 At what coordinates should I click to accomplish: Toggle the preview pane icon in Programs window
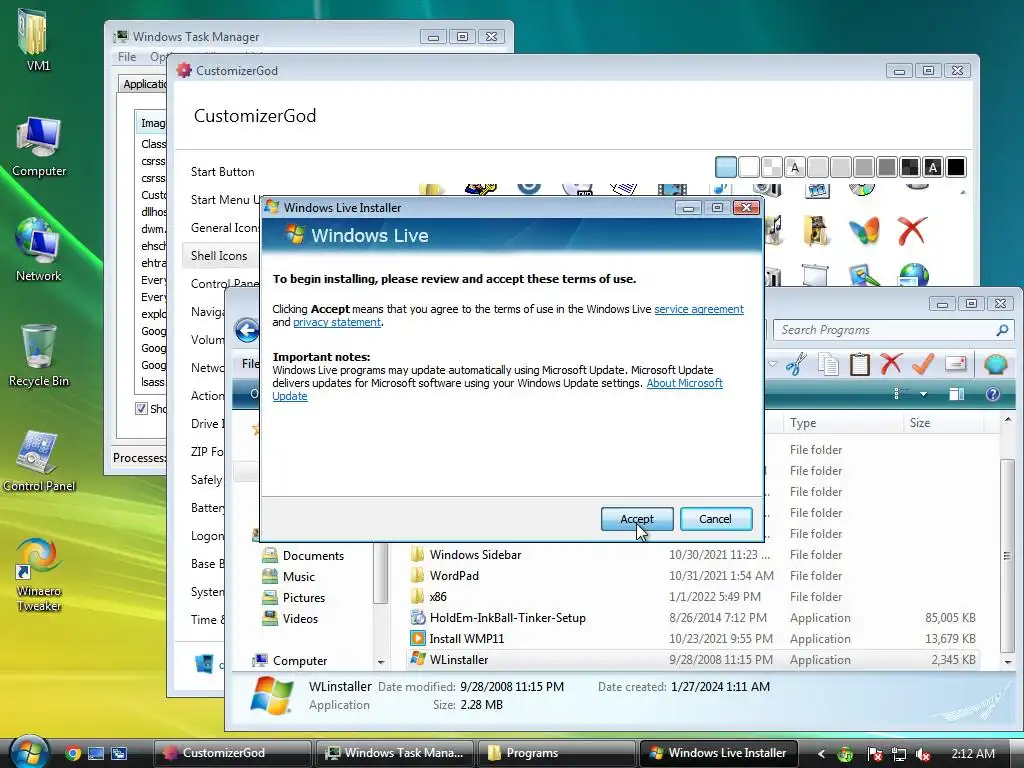pos(957,394)
